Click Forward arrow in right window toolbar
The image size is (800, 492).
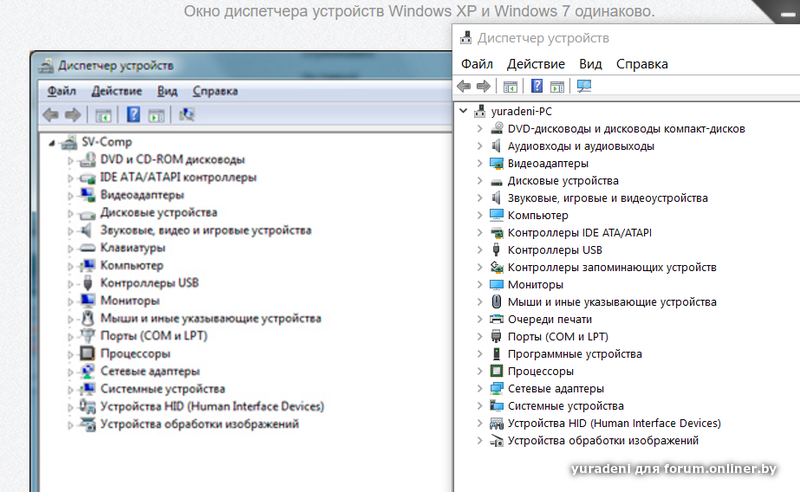pyautogui.click(x=483, y=86)
